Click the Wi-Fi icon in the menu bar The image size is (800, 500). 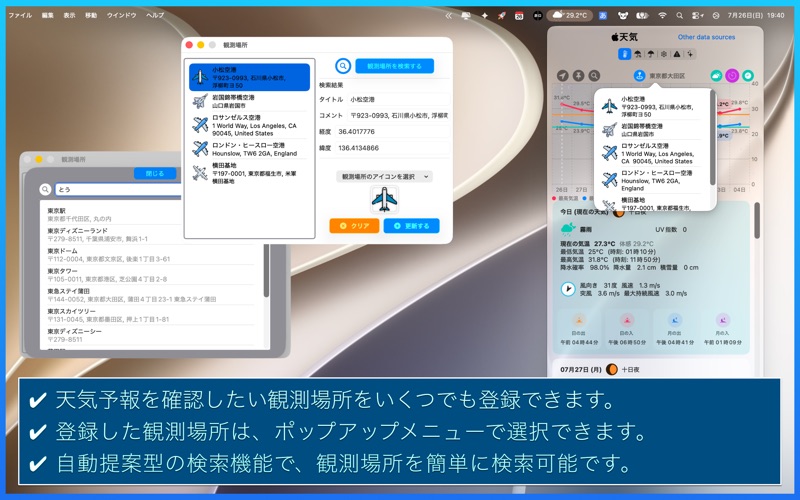click(662, 15)
